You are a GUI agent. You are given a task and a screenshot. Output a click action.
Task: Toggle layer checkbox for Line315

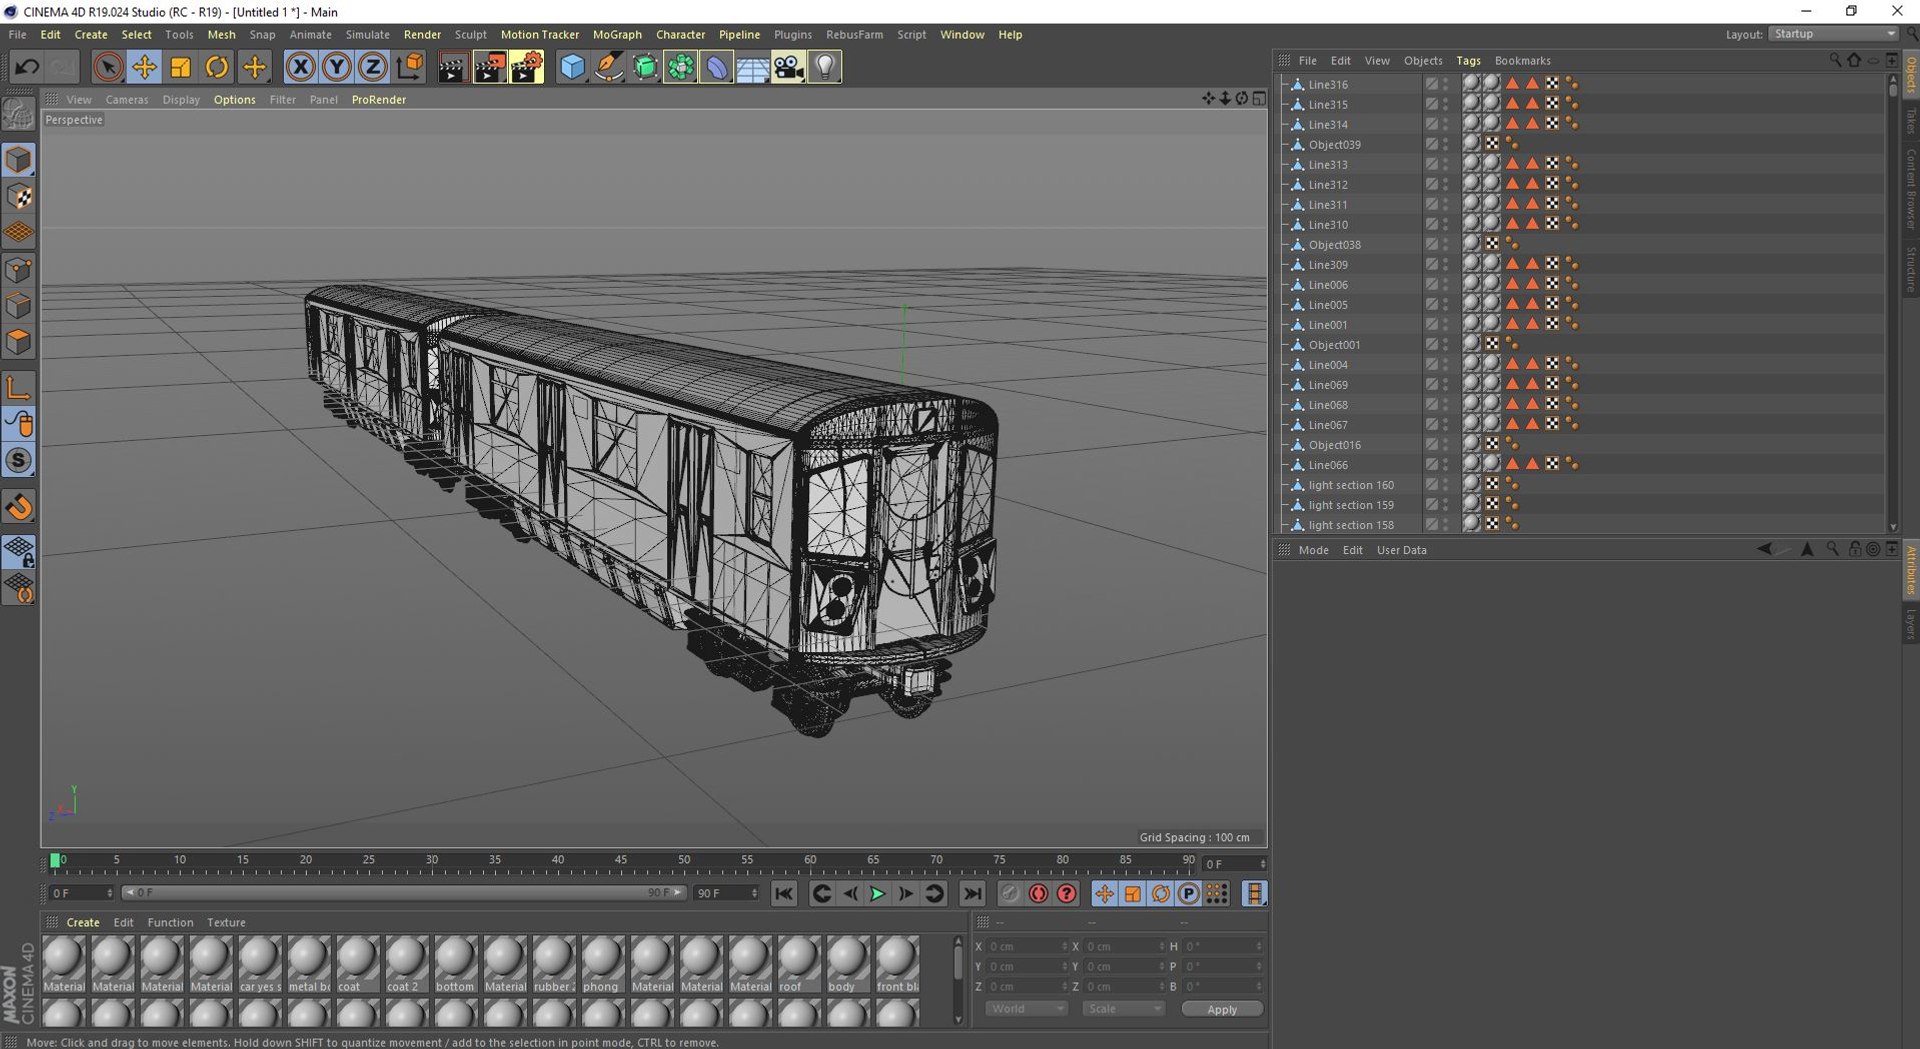pos(1431,104)
